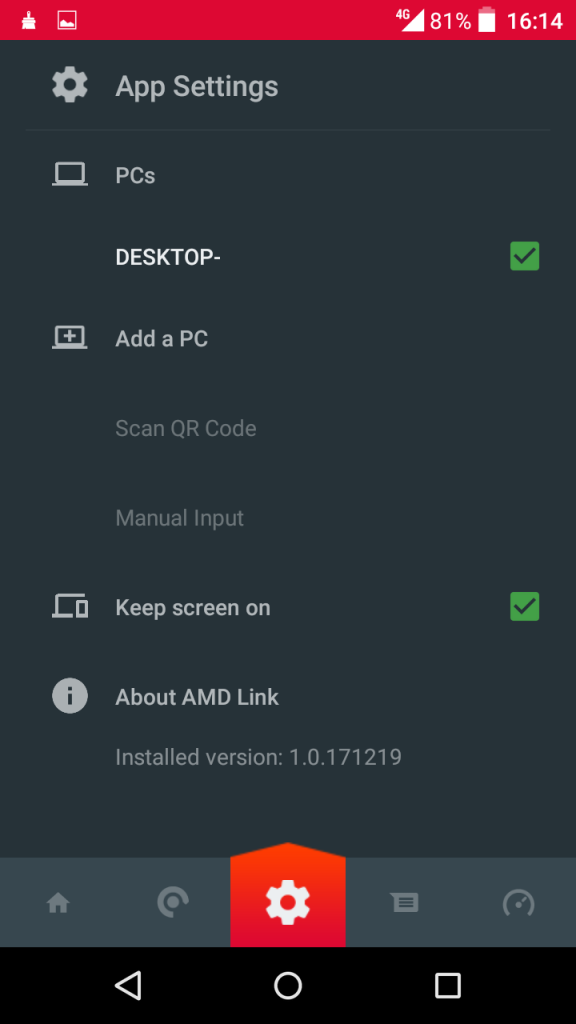The width and height of the screenshot is (576, 1024).
Task: Open the home tab in bottom navigation
Action: click(57, 902)
